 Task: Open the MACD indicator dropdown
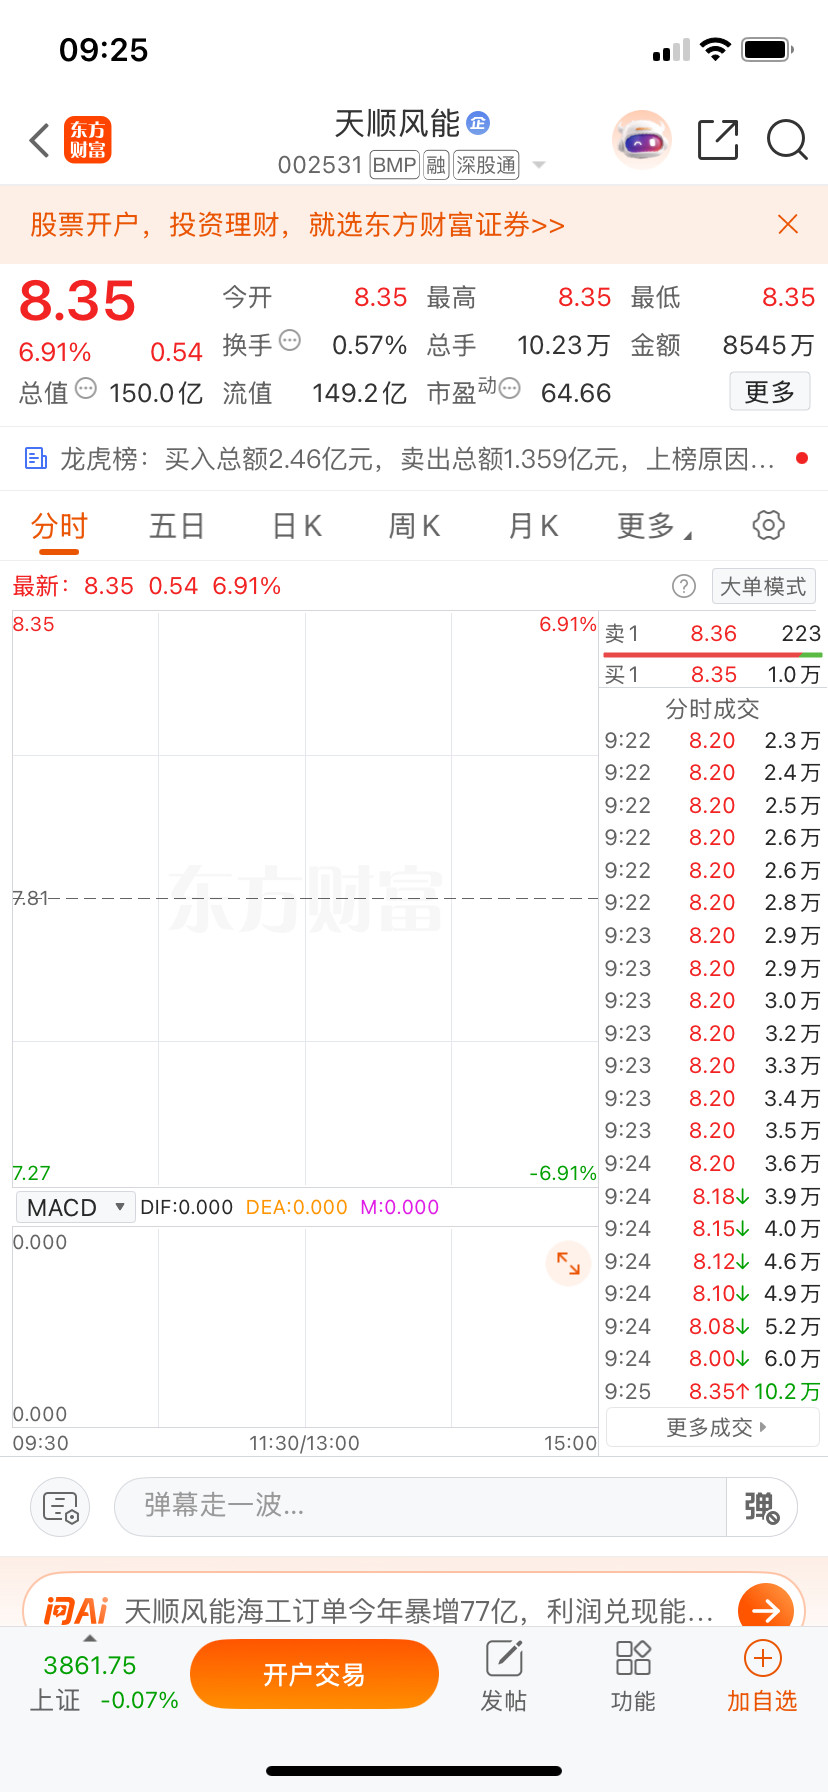[x=75, y=1207]
